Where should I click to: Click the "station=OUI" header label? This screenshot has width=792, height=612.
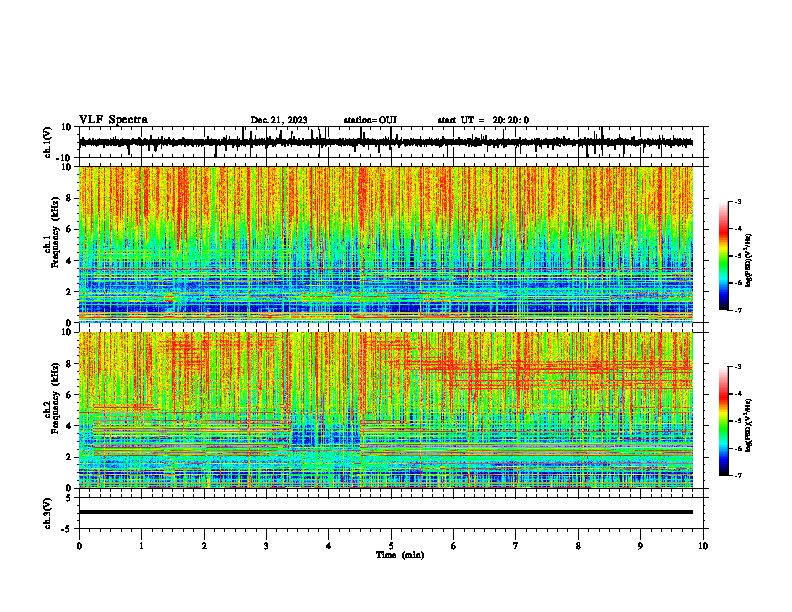(370, 120)
